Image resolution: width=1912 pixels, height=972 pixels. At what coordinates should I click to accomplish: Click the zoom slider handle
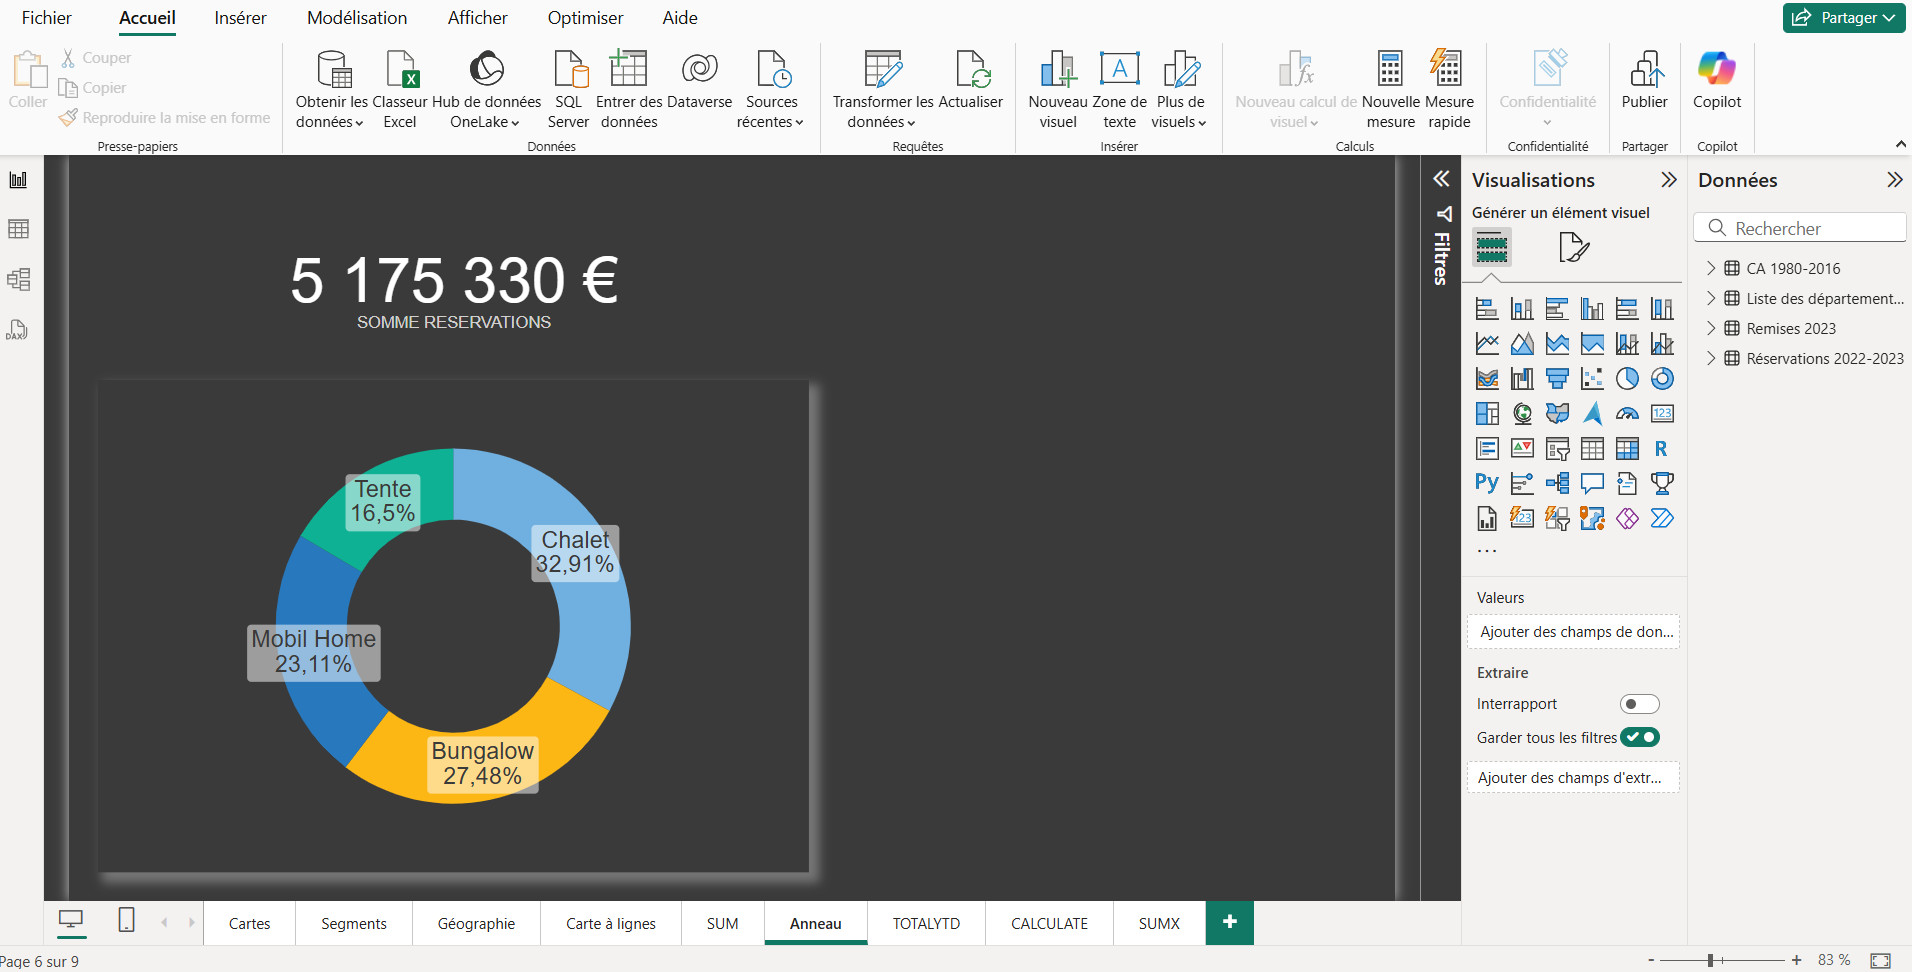pos(1711,960)
